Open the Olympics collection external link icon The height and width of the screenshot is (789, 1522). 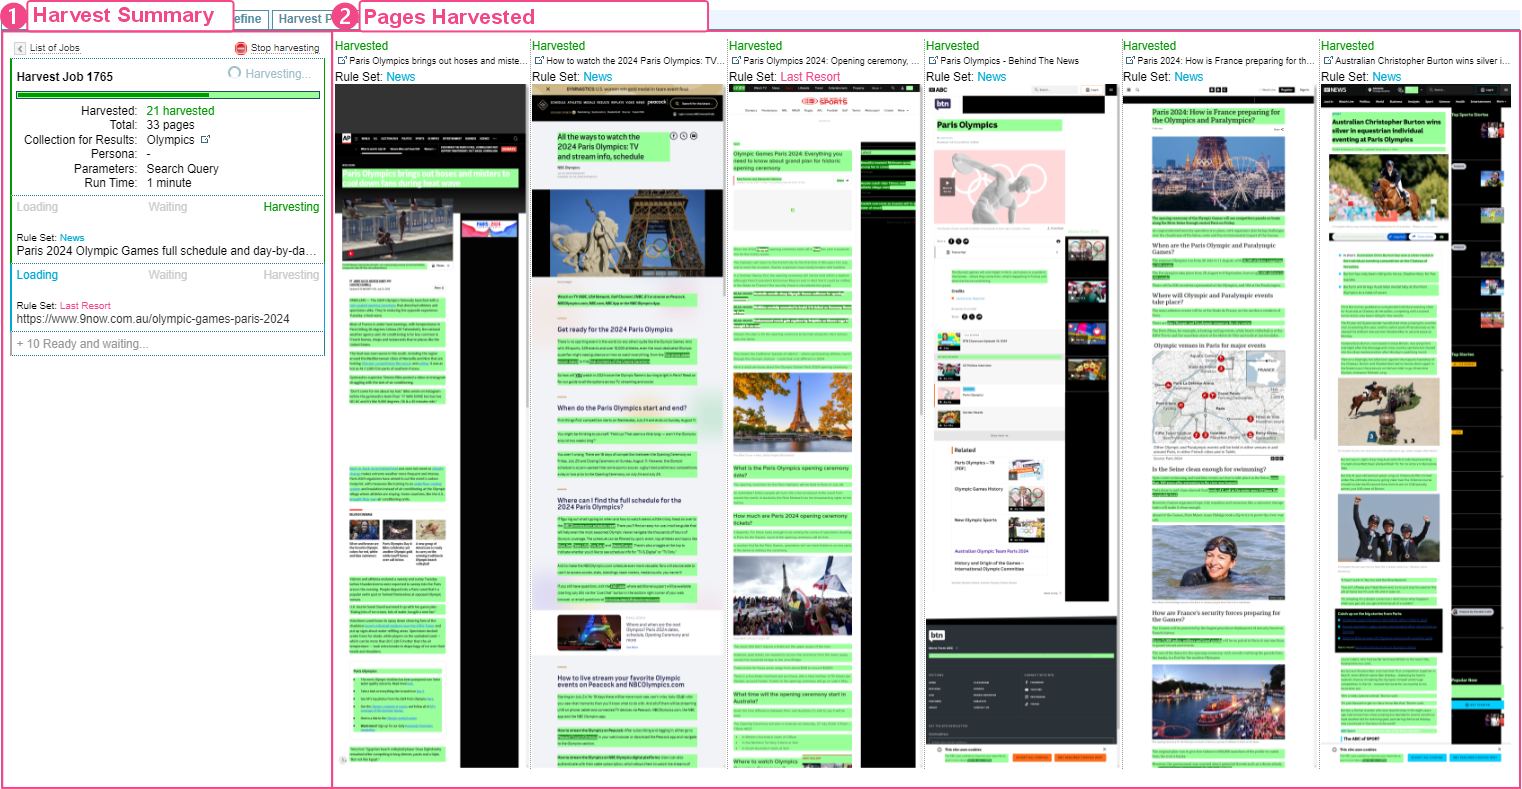206,140
